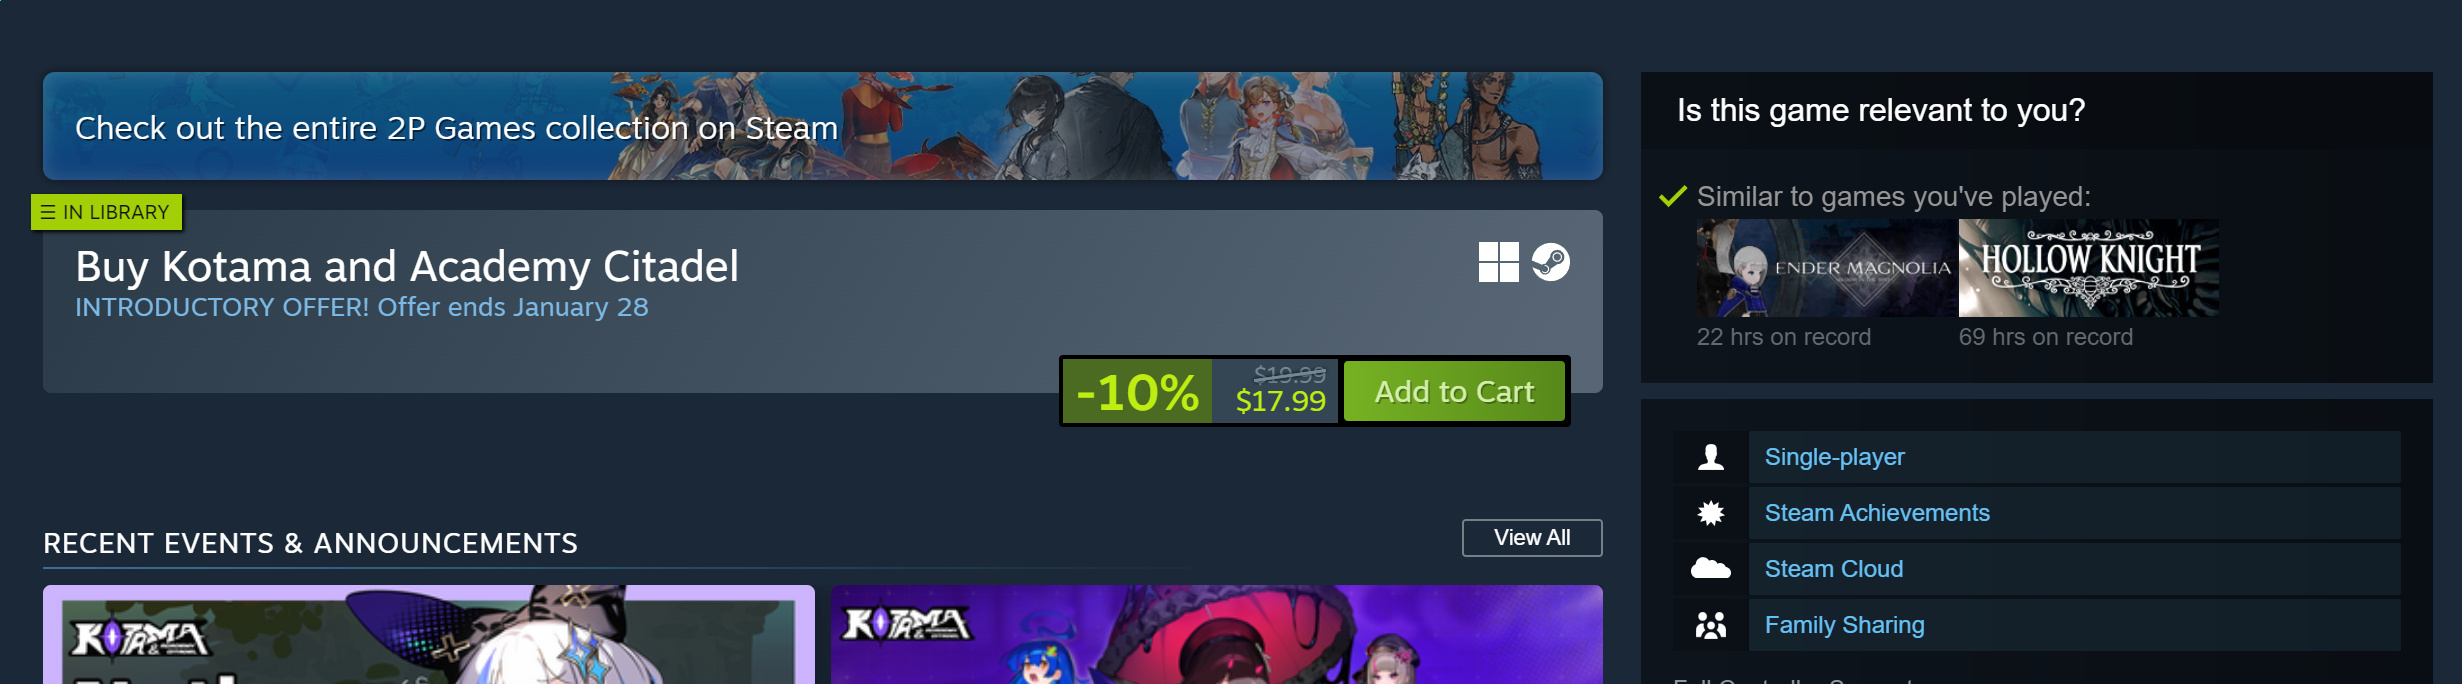Open the Hollow Knight game thumbnail
The image size is (2462, 684).
coord(2088,268)
